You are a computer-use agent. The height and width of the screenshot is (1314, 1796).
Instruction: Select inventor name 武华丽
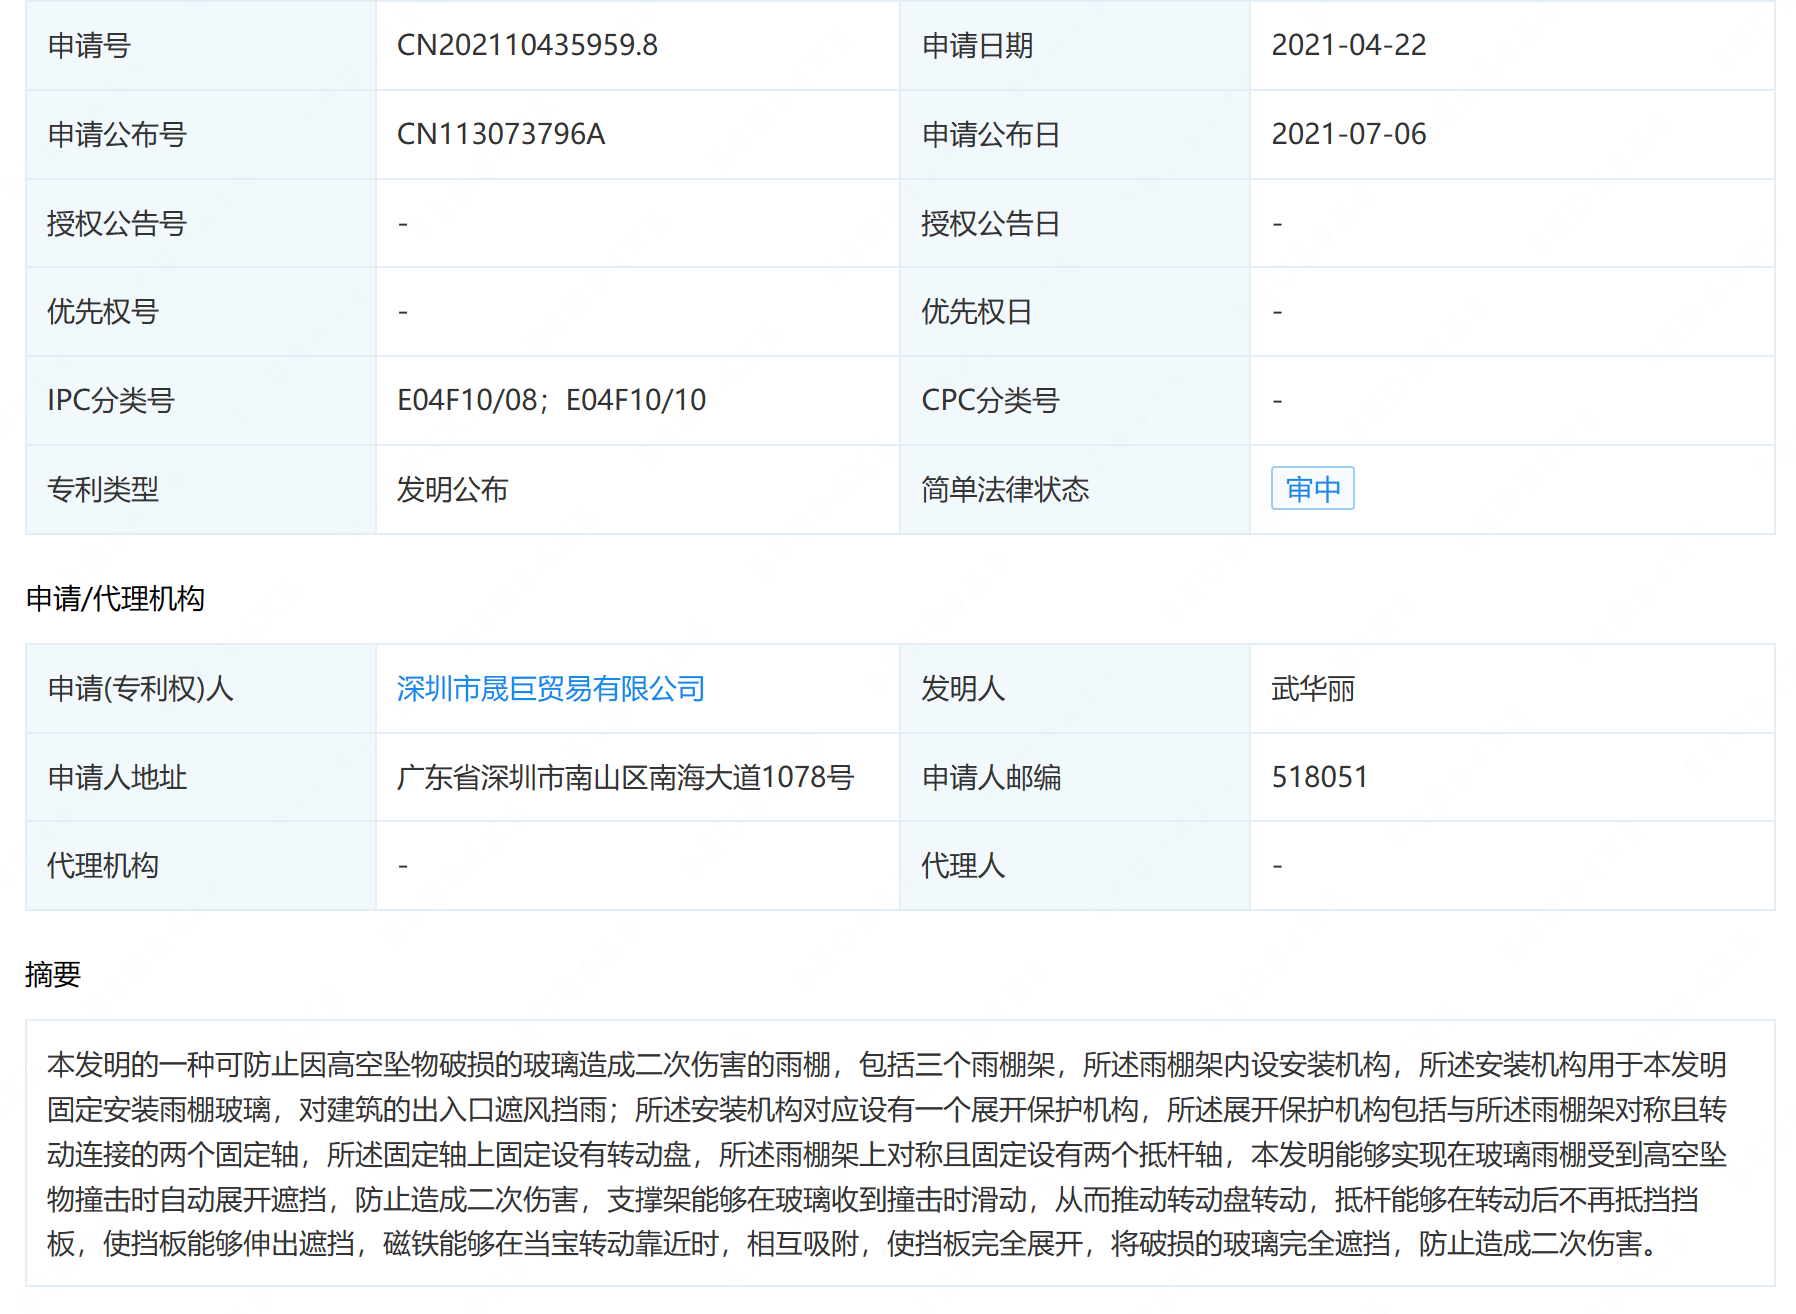pos(1312,689)
